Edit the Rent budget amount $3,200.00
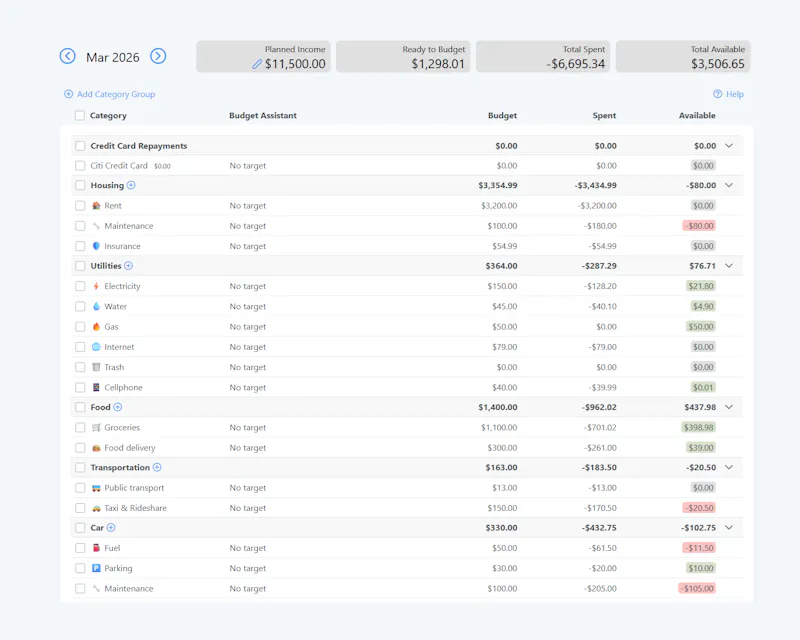The width and height of the screenshot is (800, 640). [x=499, y=206]
